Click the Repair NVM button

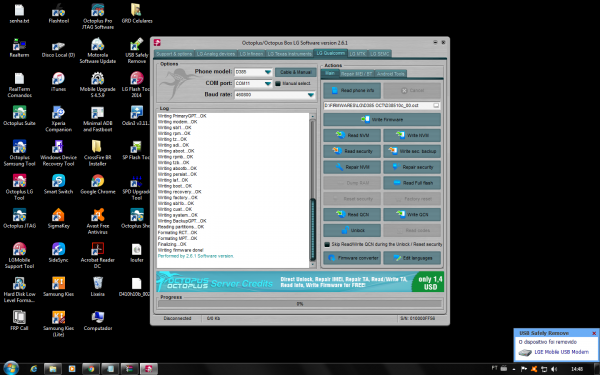point(352,167)
